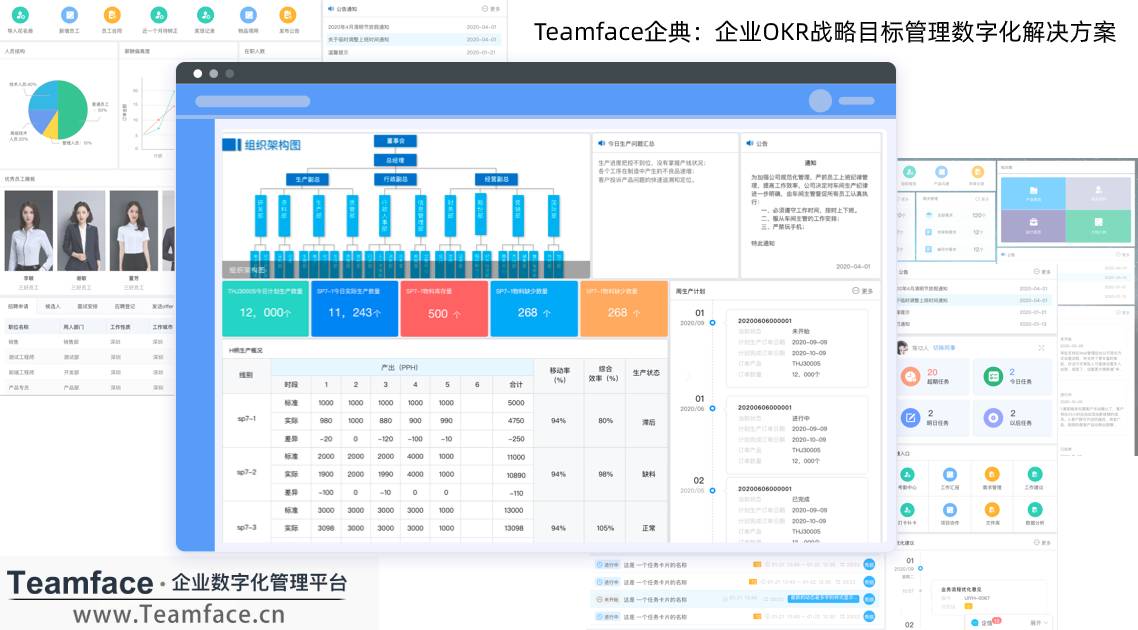Screen dimensions: 1138x630
Task: Click the red 500 KPI card
Action: (x=444, y=308)
